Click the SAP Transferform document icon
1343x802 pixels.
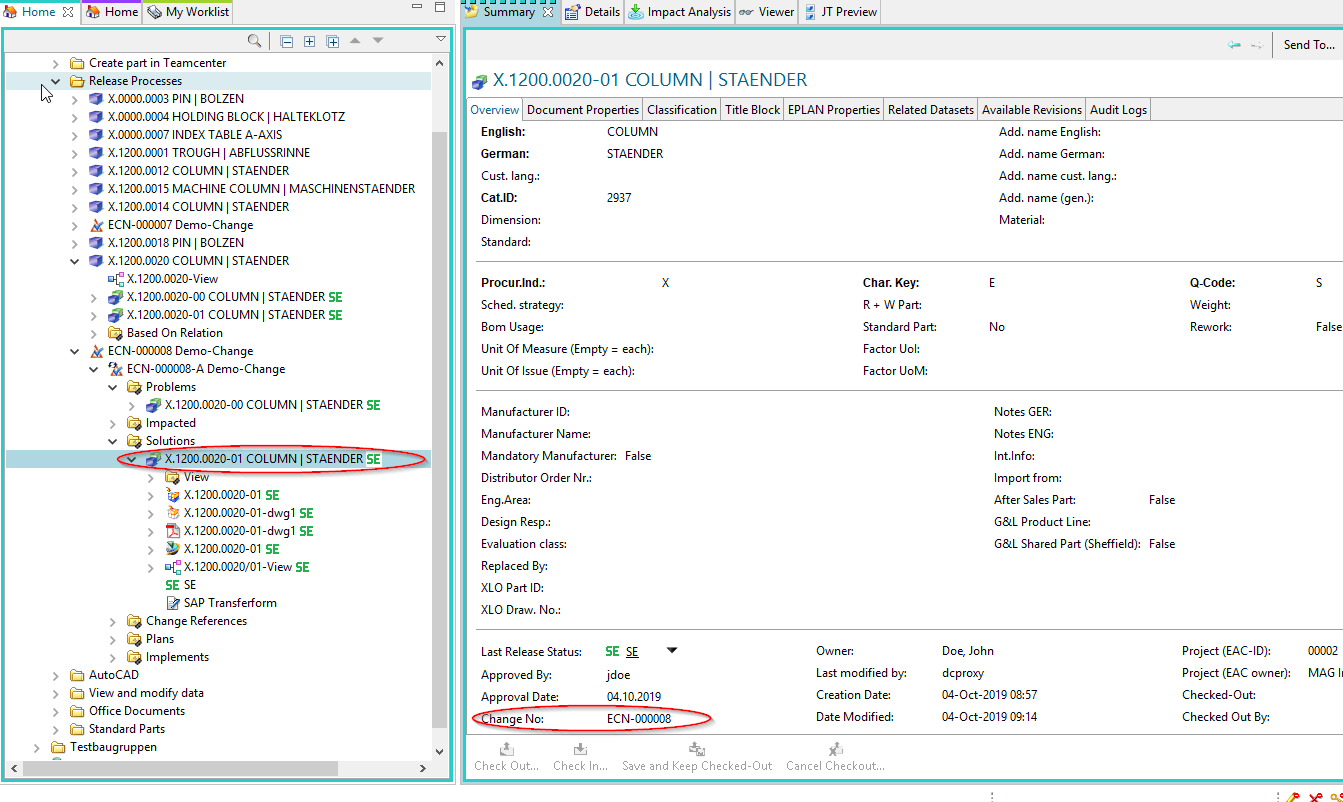[172, 603]
